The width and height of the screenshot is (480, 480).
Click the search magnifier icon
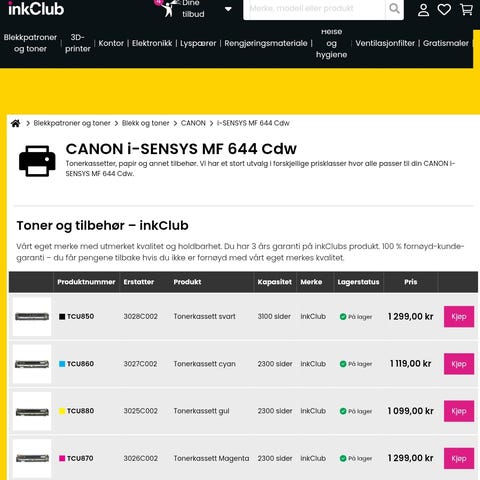(394, 8)
